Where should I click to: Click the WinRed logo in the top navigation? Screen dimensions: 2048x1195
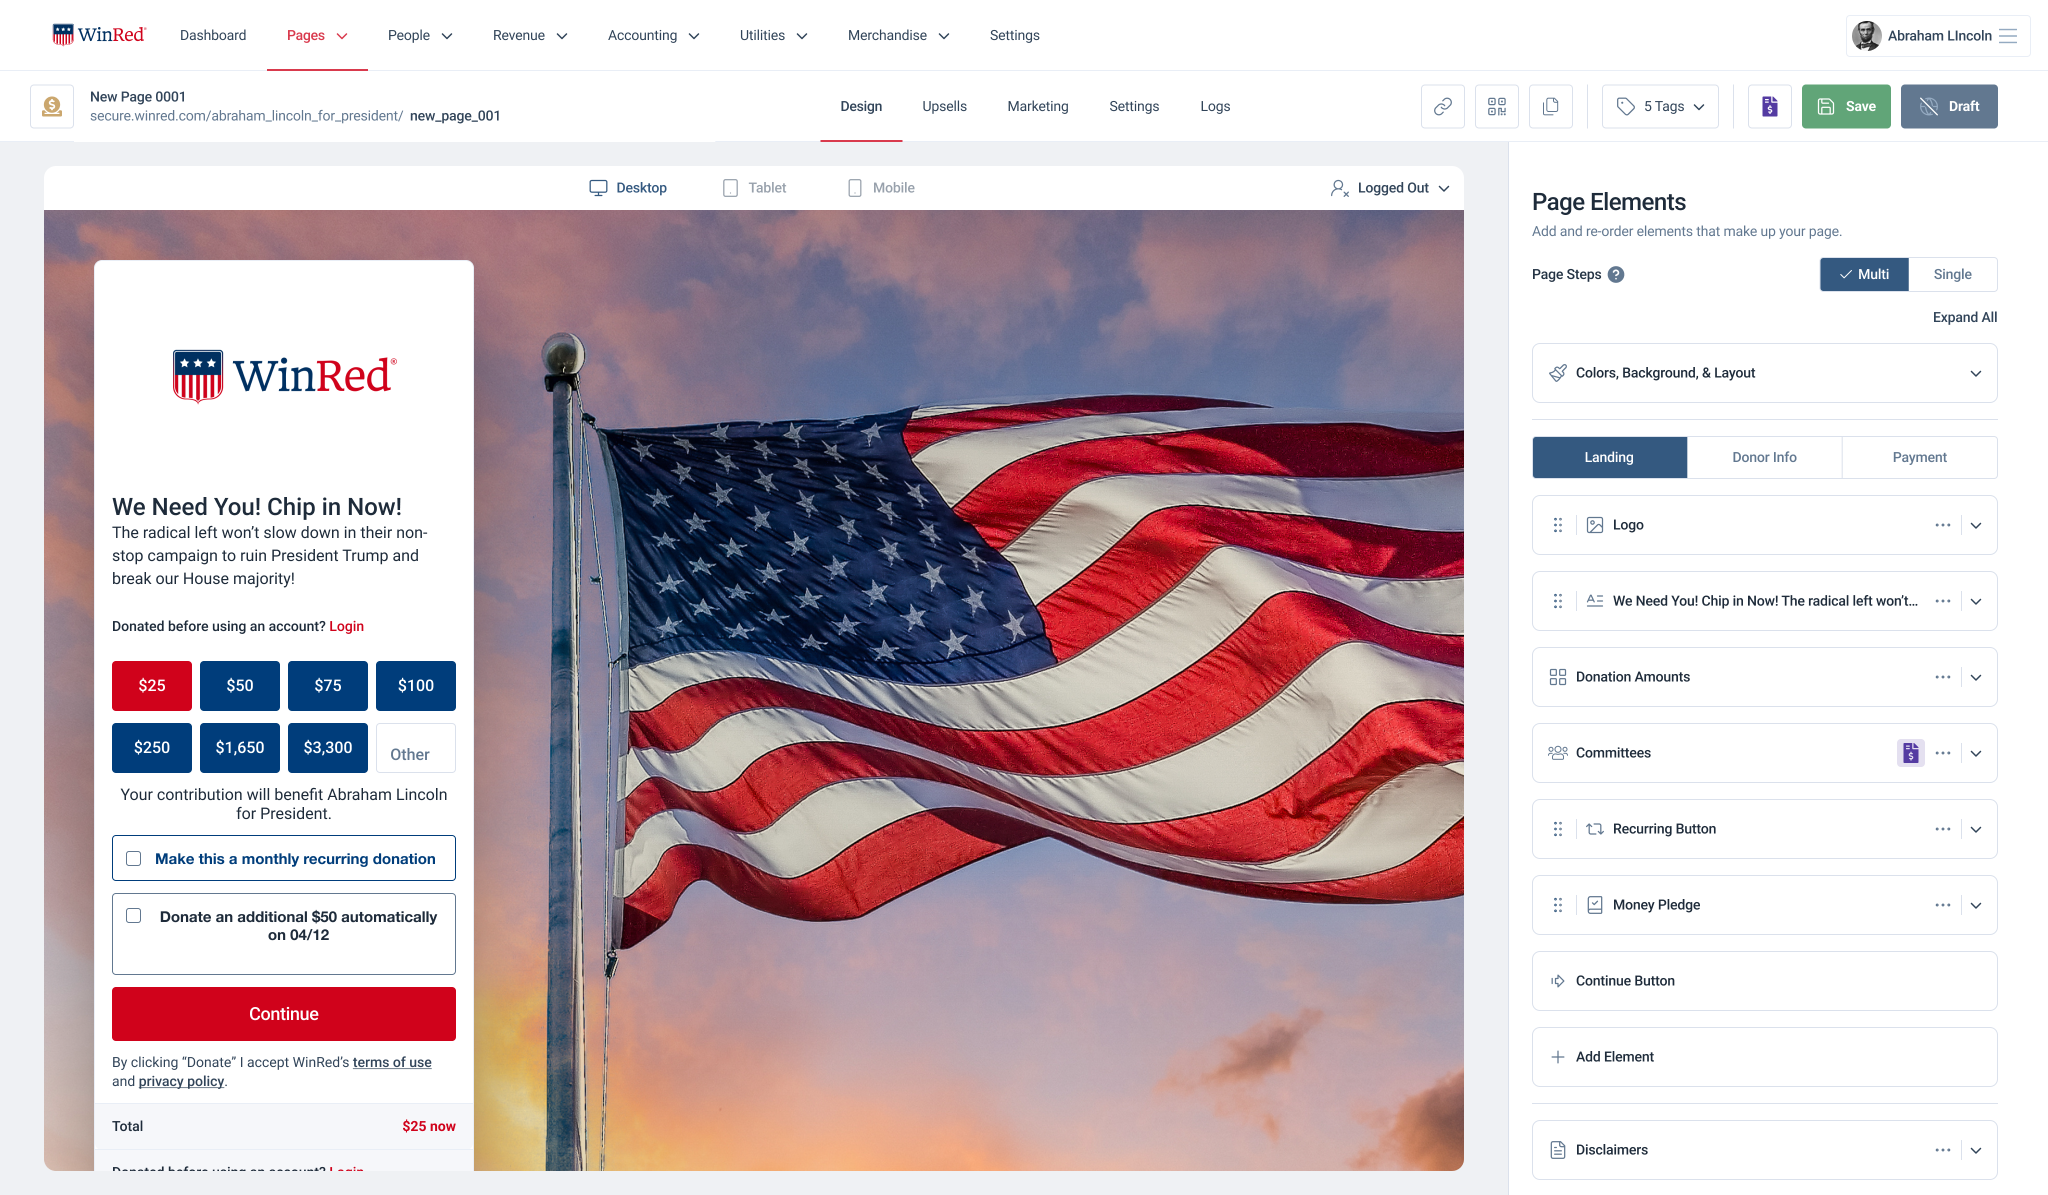(x=99, y=35)
